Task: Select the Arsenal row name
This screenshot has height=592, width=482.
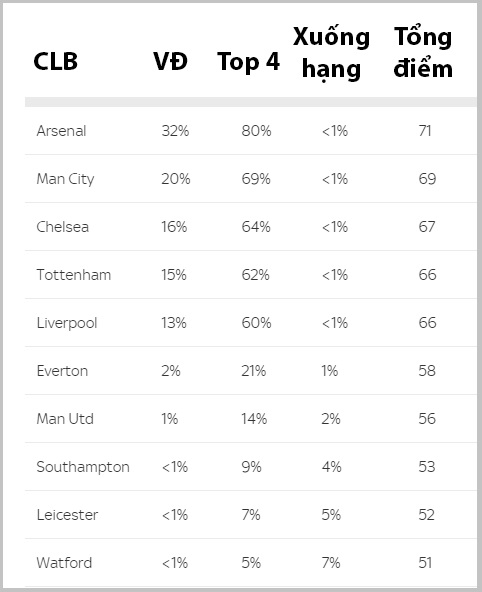Action: pos(62,131)
